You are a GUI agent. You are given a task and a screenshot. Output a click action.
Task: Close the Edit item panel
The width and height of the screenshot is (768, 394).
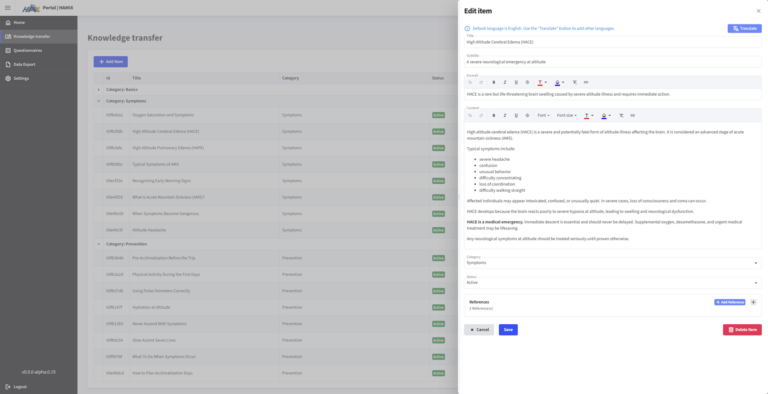click(x=759, y=11)
